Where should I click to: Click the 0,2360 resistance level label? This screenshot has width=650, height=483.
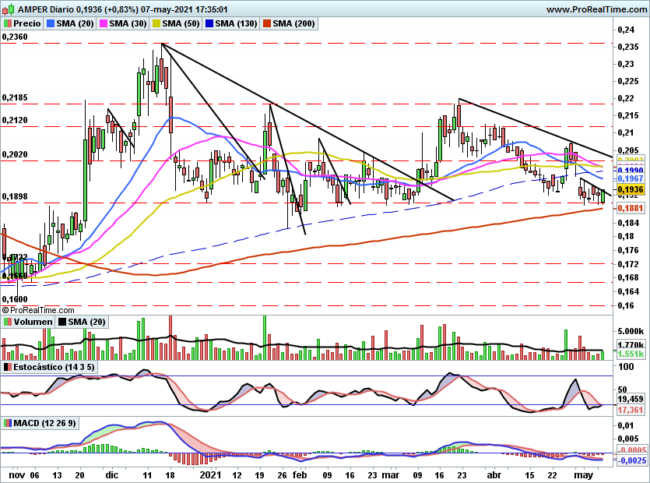tap(15, 37)
